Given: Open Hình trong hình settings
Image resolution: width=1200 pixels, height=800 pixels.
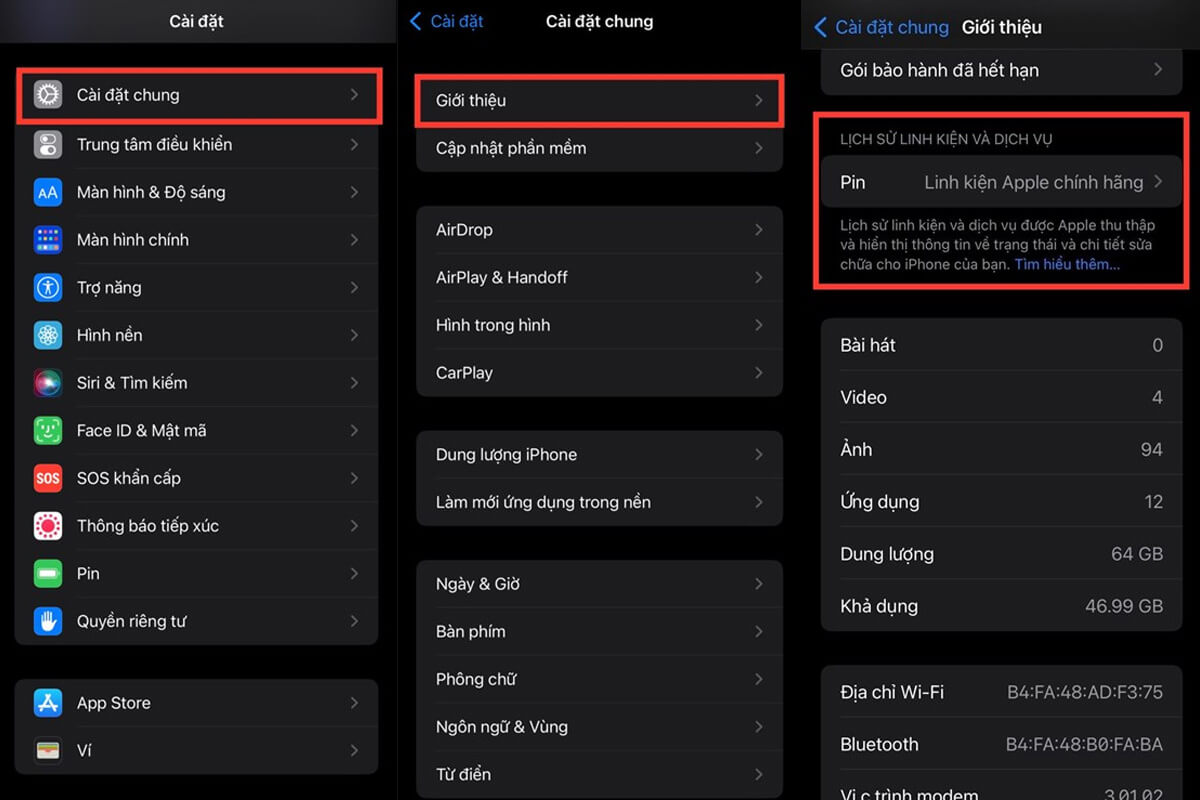Looking at the screenshot, I should tap(599, 325).
